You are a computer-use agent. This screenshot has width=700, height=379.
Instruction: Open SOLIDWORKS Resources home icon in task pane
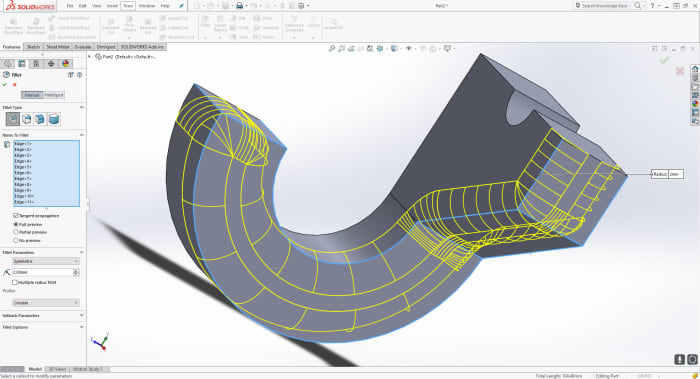(x=695, y=69)
